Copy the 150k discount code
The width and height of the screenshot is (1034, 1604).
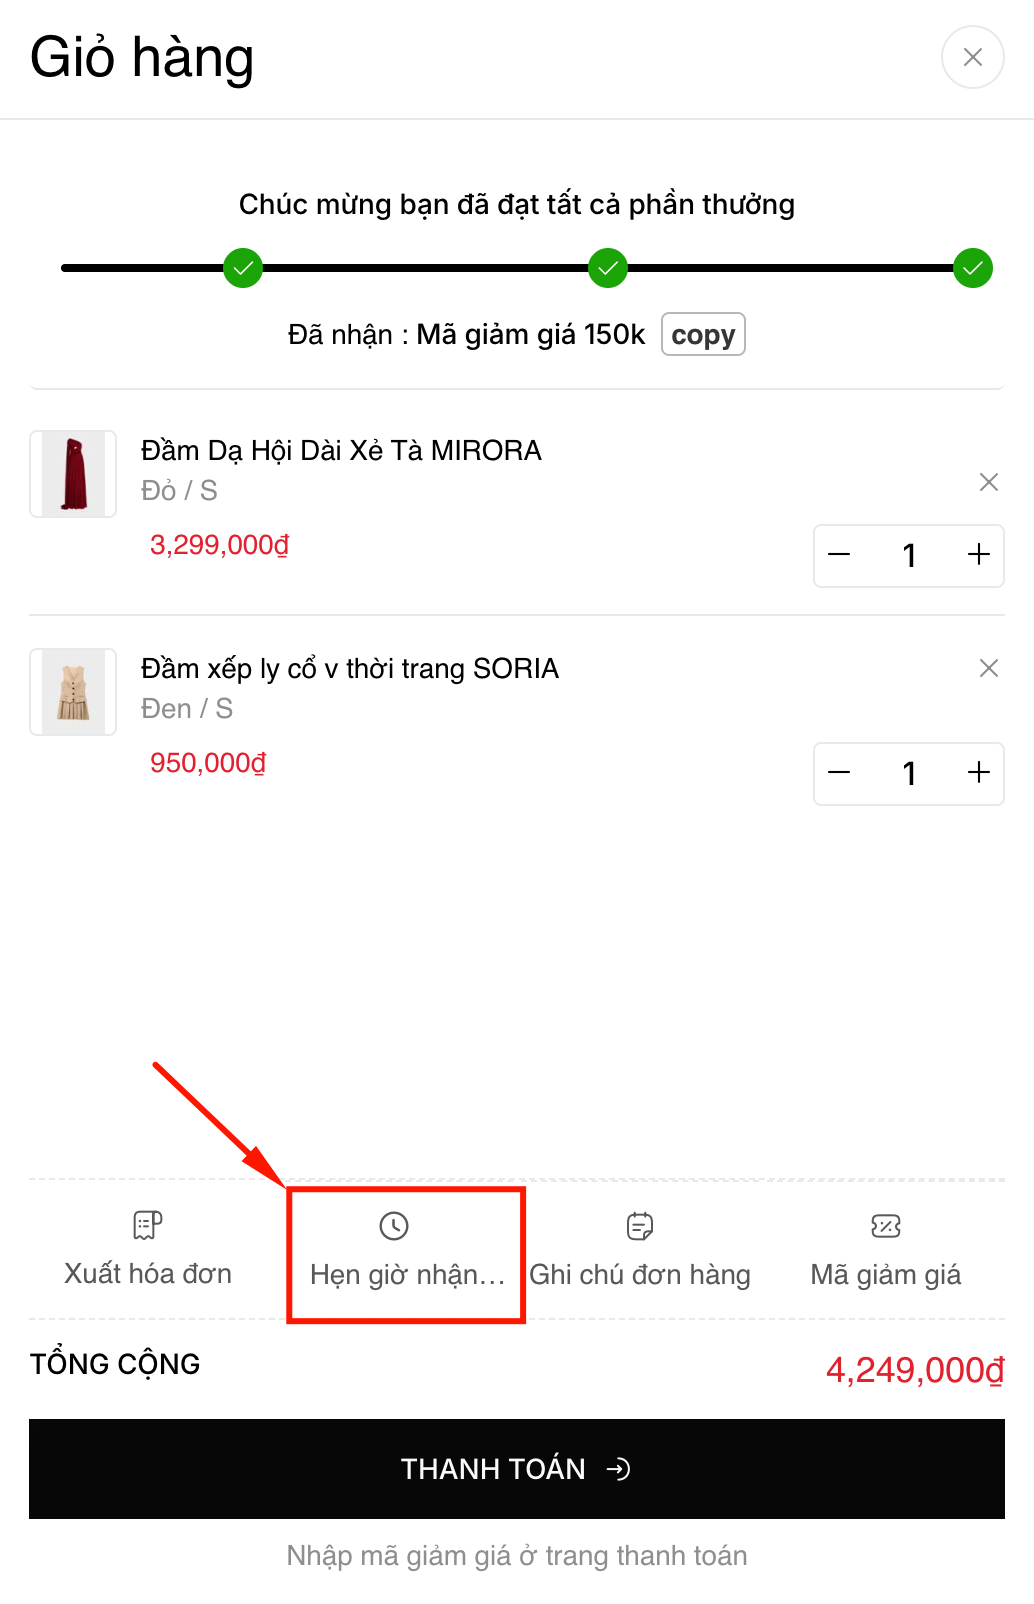(703, 335)
